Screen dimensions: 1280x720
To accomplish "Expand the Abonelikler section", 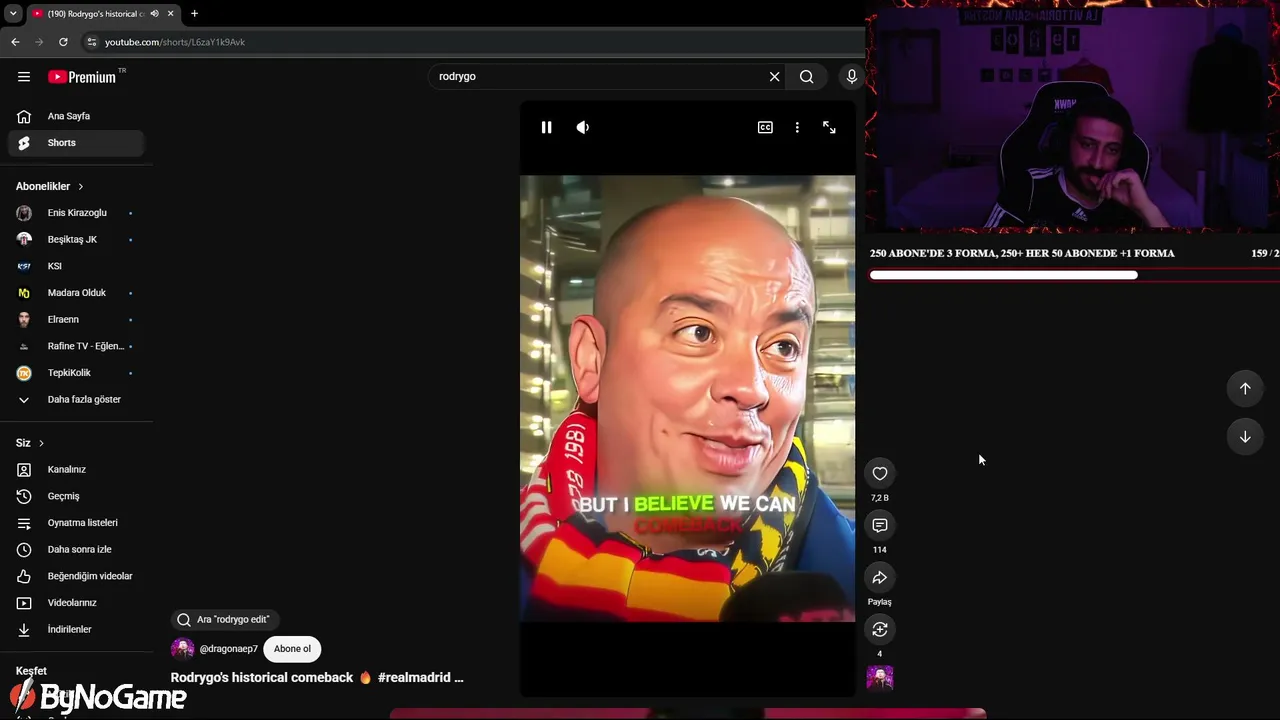I will 50,186.
